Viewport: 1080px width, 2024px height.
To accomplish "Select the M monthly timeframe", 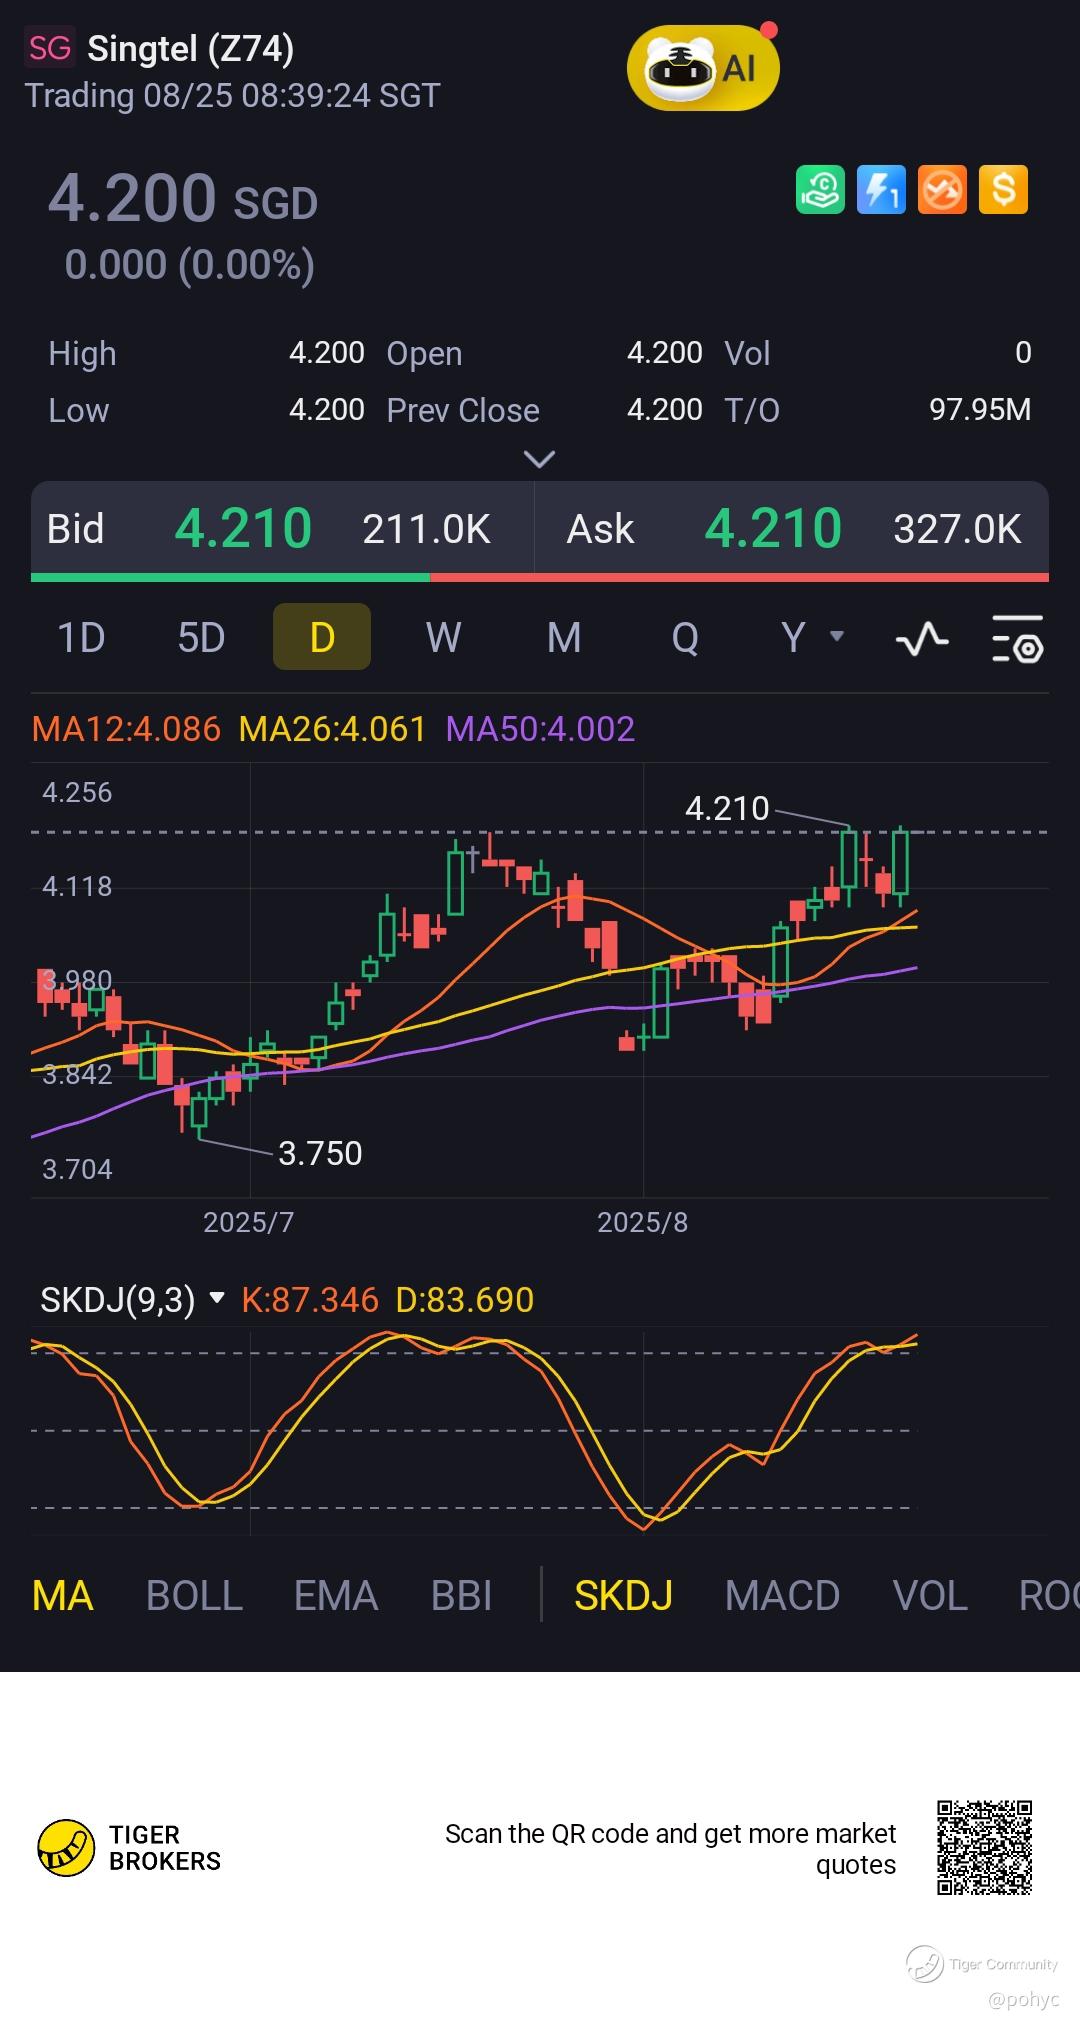I will [x=564, y=637].
